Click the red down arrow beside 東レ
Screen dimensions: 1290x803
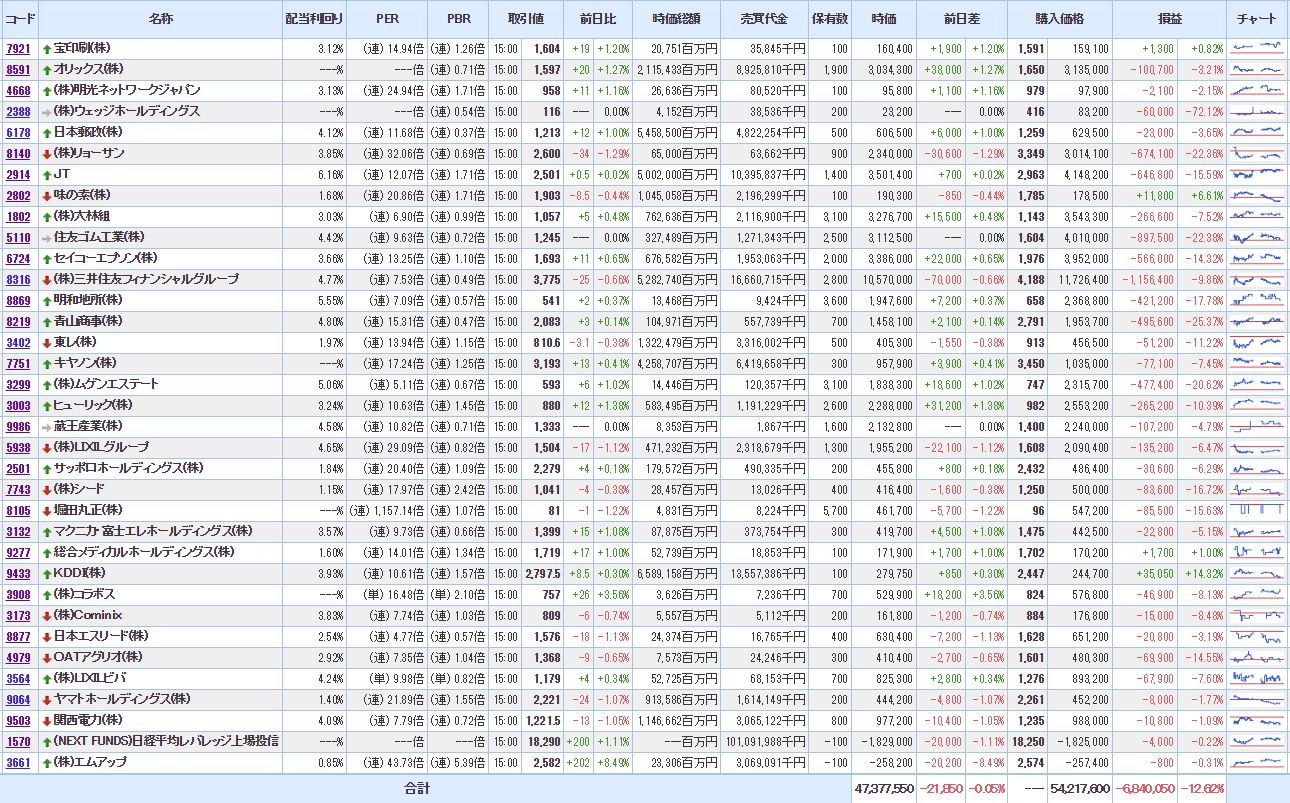point(47,343)
